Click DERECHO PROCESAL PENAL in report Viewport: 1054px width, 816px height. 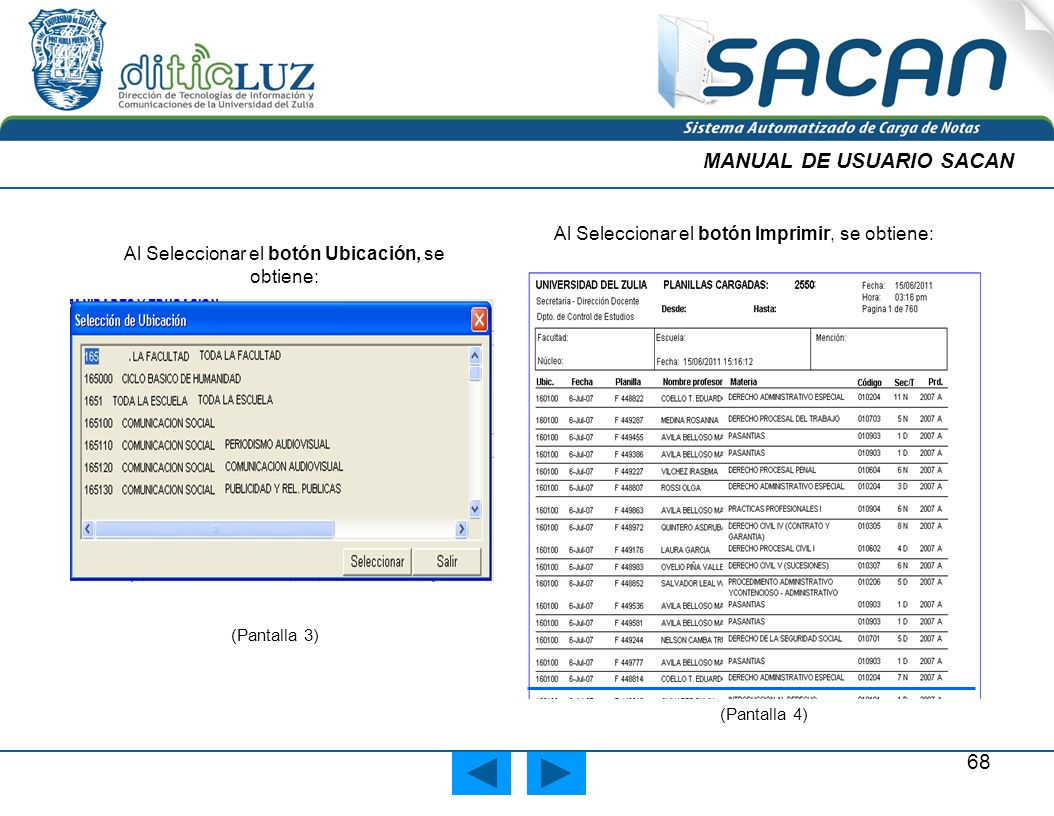(772, 470)
